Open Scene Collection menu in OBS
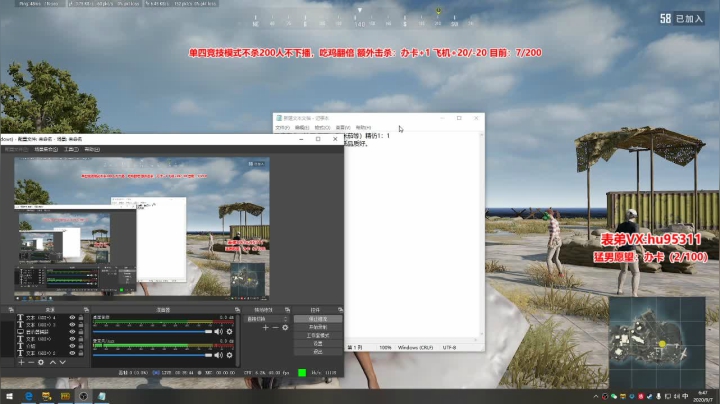Viewport: 720px width, 404px height. [x=46, y=149]
